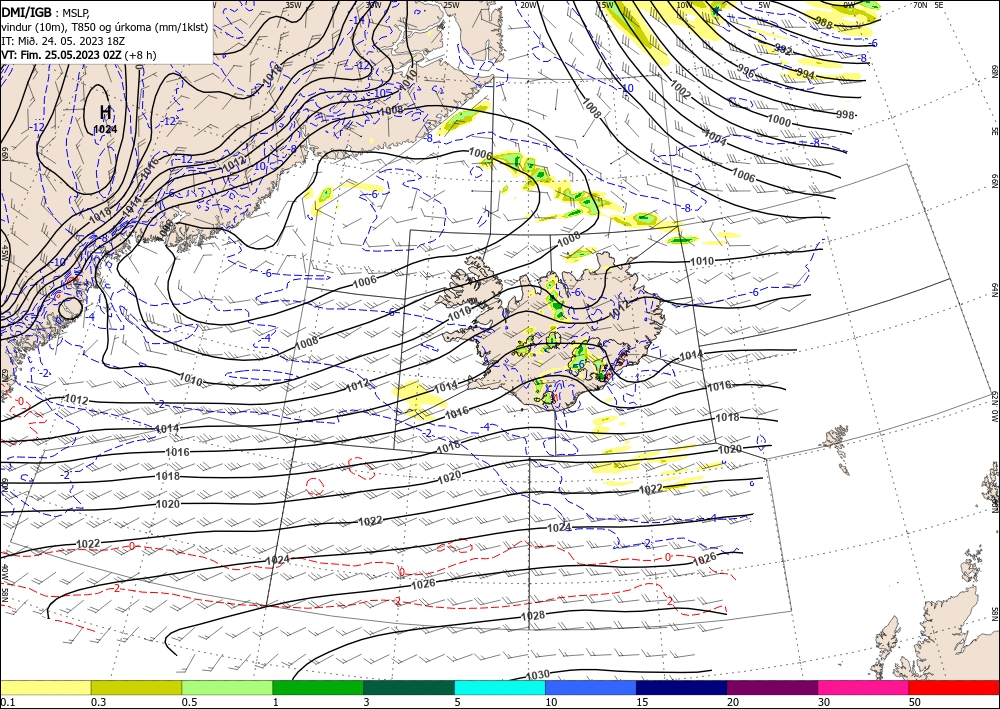
Task: Click the 1030 isobar label
Action: (538, 675)
